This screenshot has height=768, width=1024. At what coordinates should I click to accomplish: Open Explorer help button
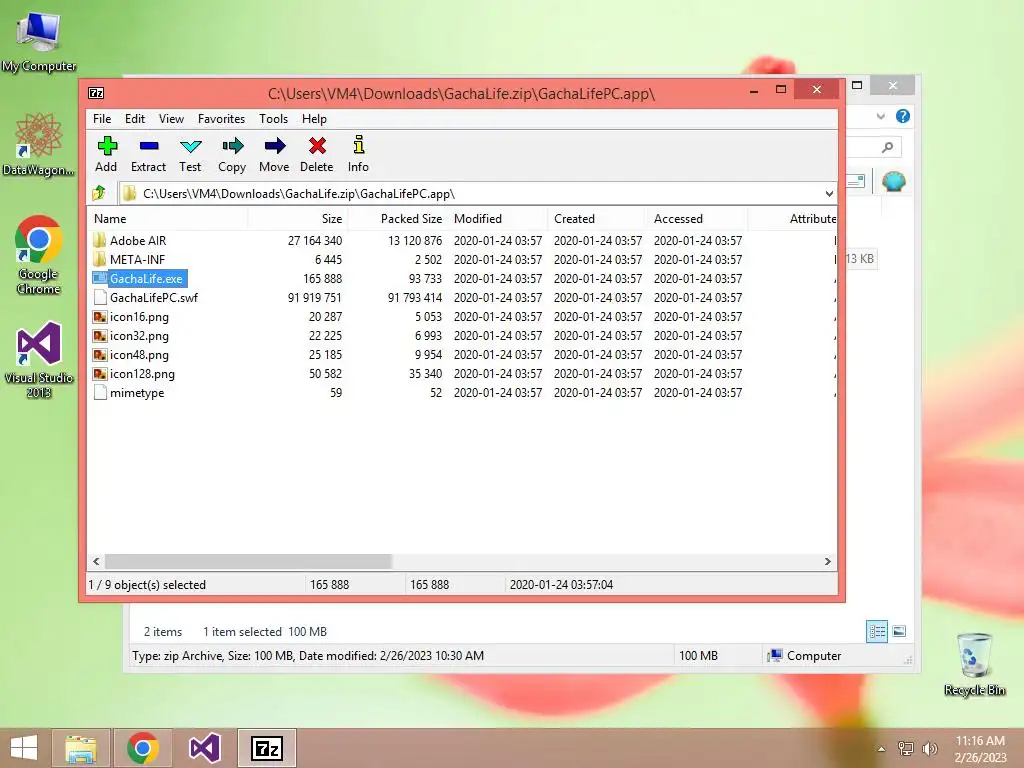903,116
